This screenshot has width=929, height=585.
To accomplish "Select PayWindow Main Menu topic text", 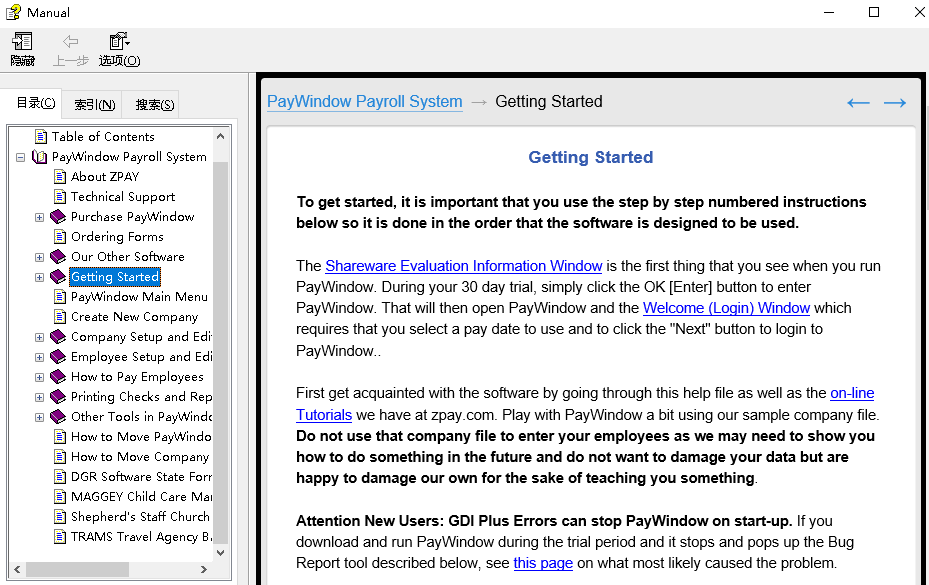I will (139, 297).
